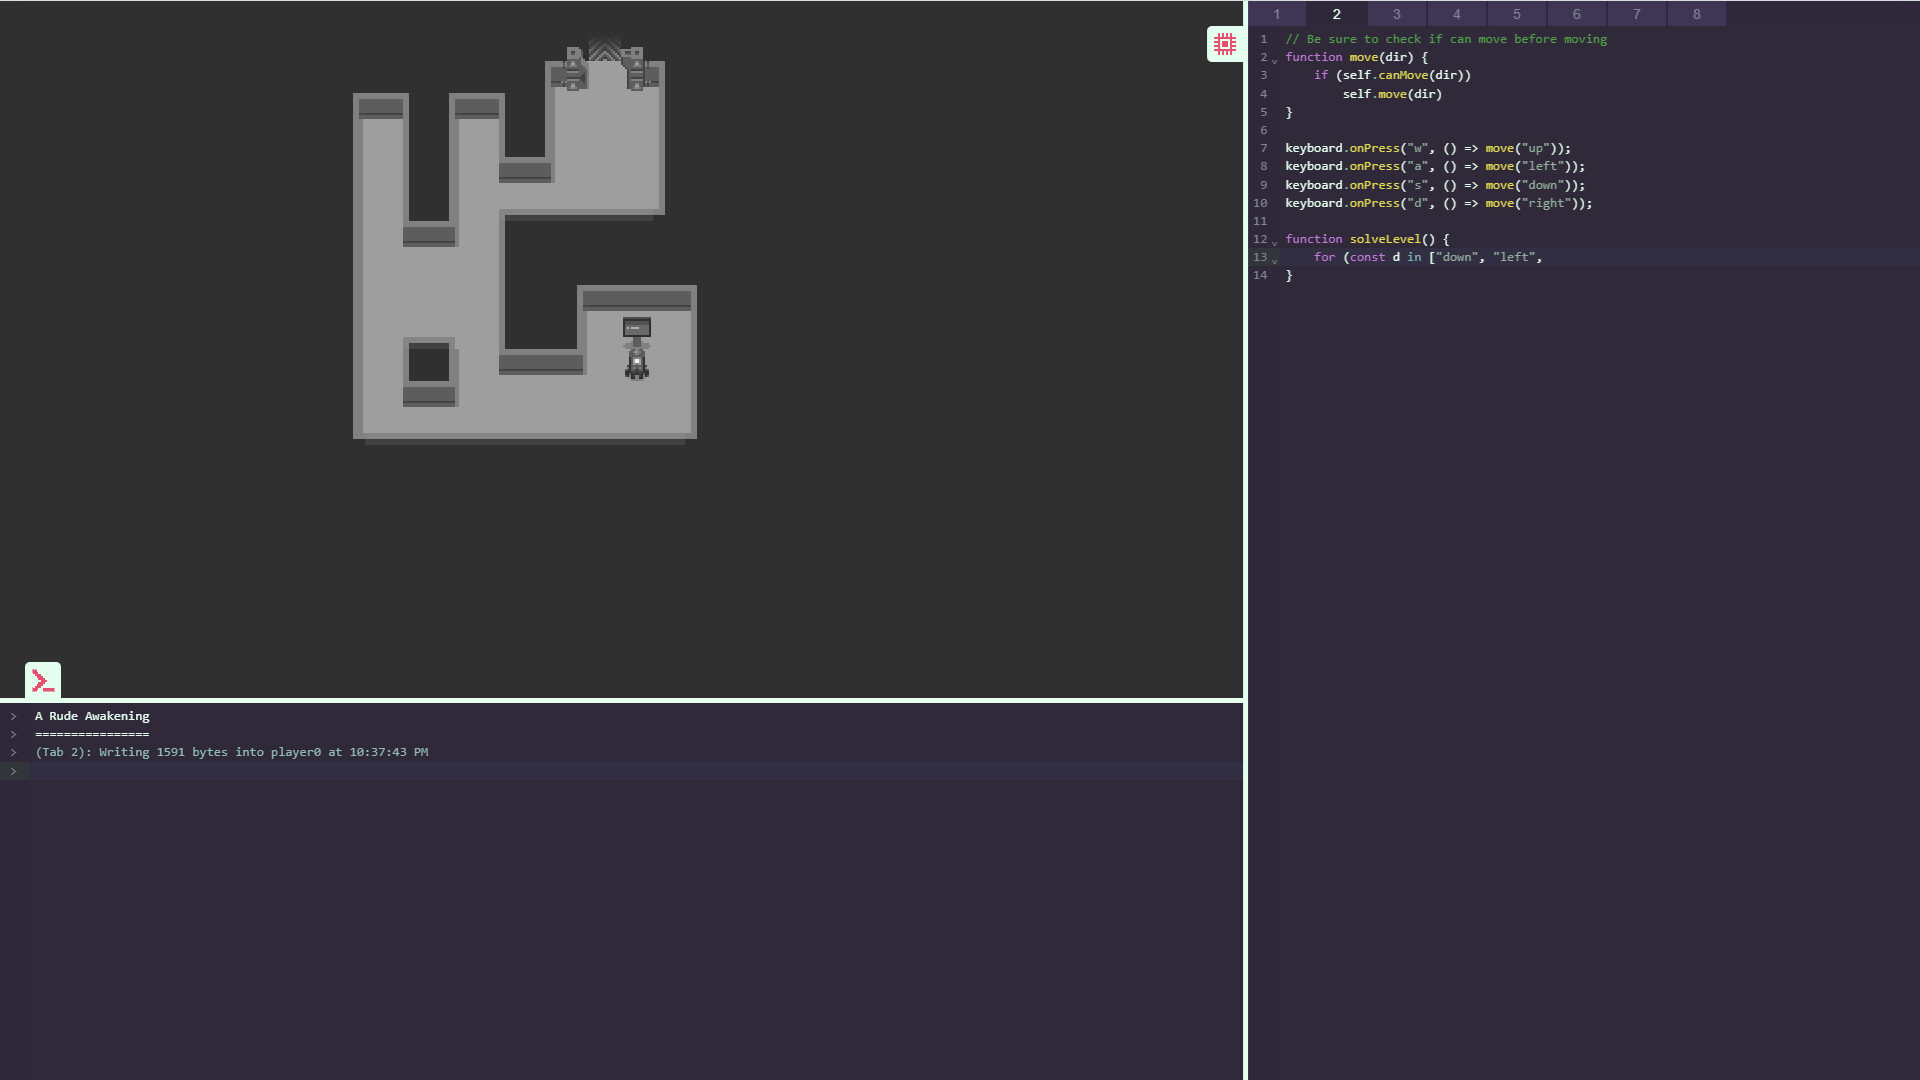Click the terminal sign above player robot

click(637, 327)
